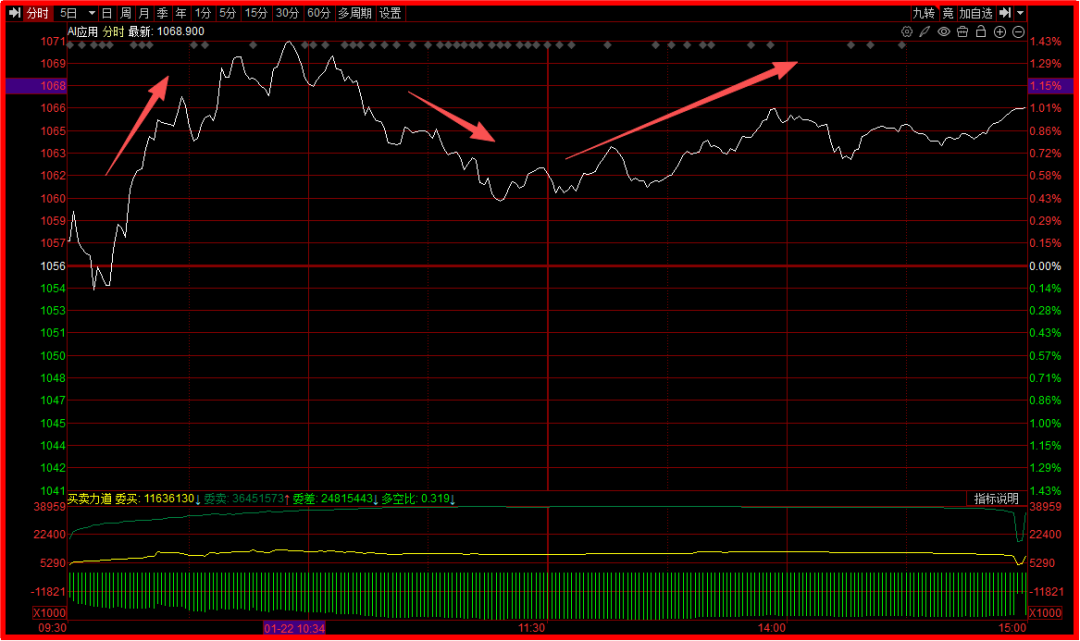This screenshot has width=1080, height=641.
Task: Switch to the 分时 intraday tab
Action: coord(37,13)
